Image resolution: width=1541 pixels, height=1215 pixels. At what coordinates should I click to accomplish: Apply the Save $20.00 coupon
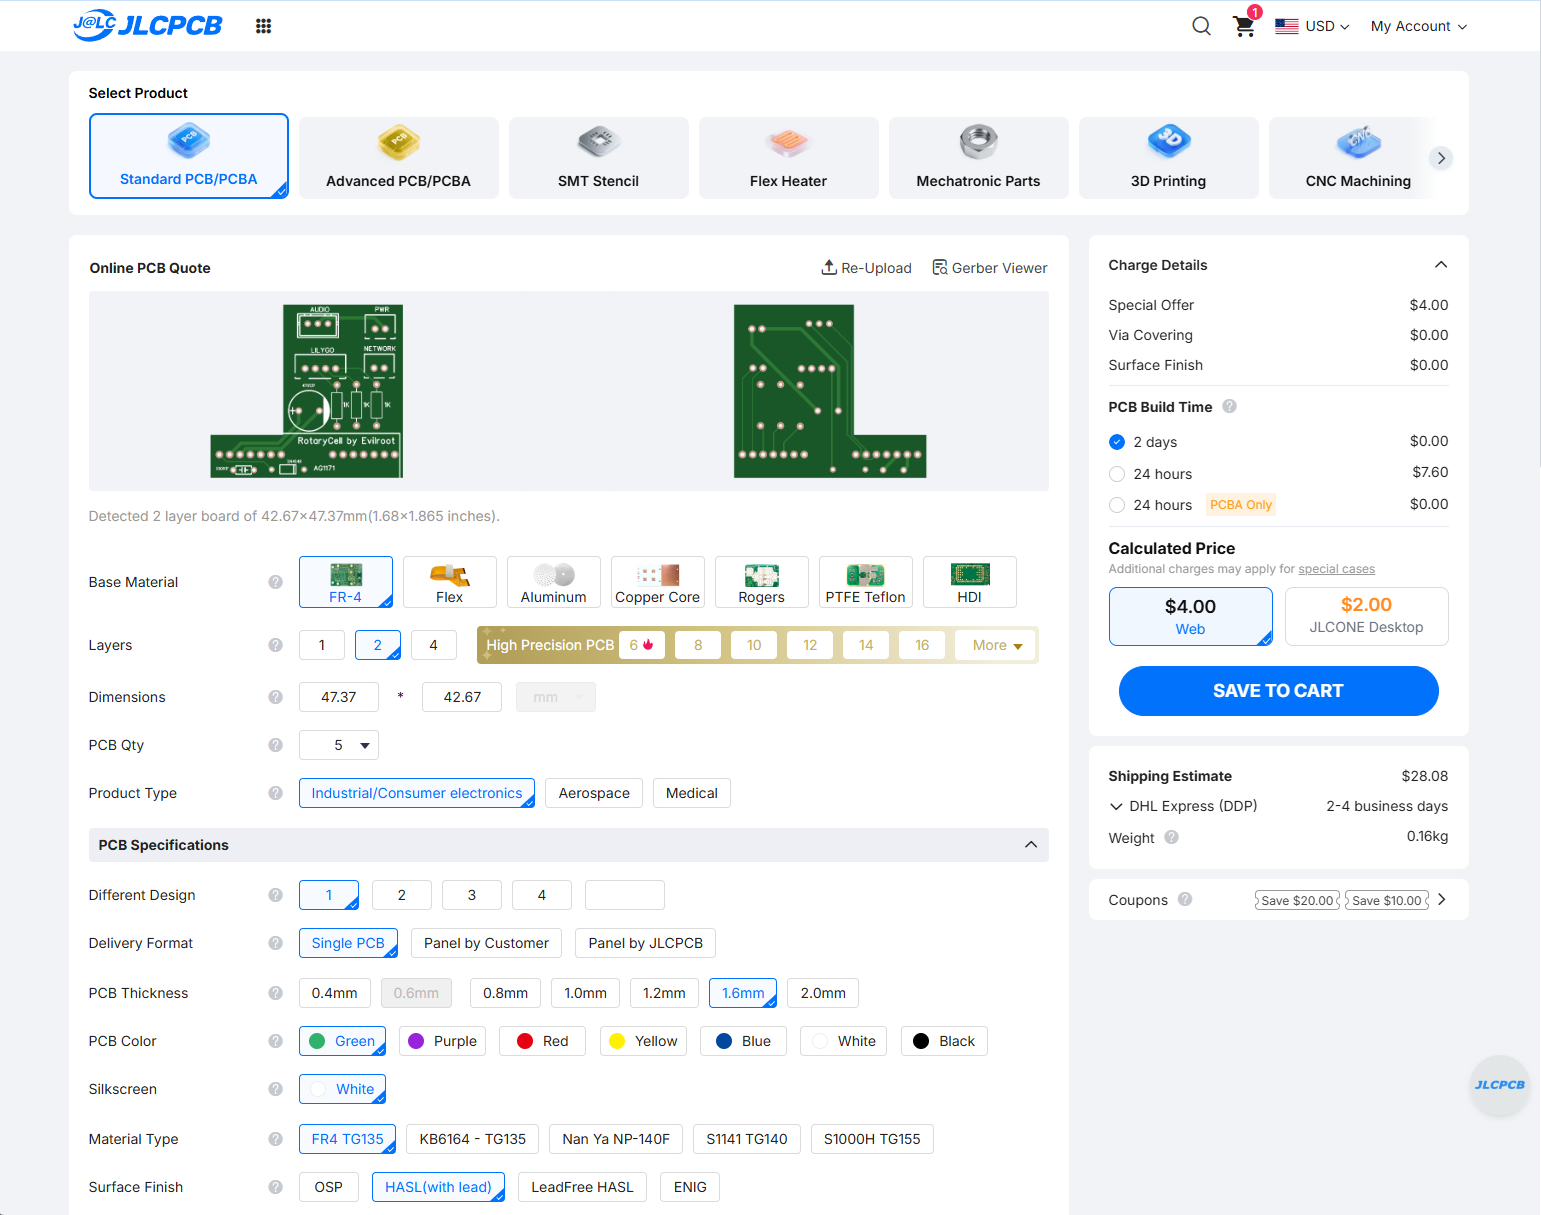(1297, 900)
